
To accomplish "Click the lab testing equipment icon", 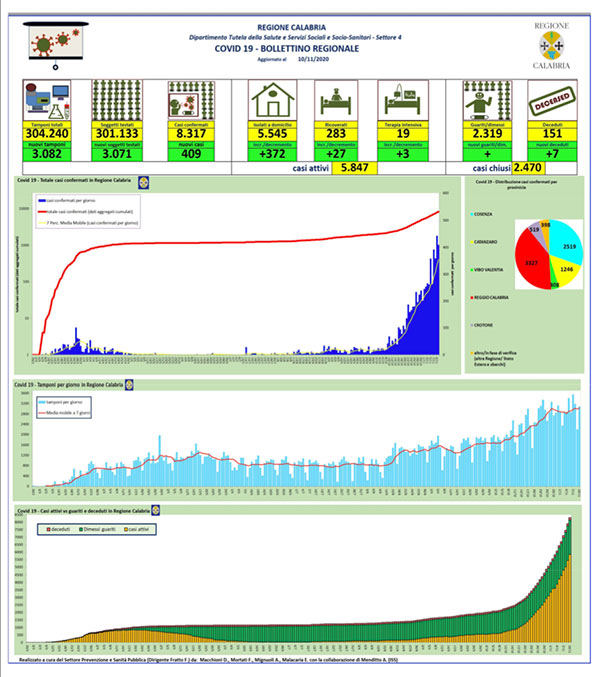I will (x=47, y=101).
